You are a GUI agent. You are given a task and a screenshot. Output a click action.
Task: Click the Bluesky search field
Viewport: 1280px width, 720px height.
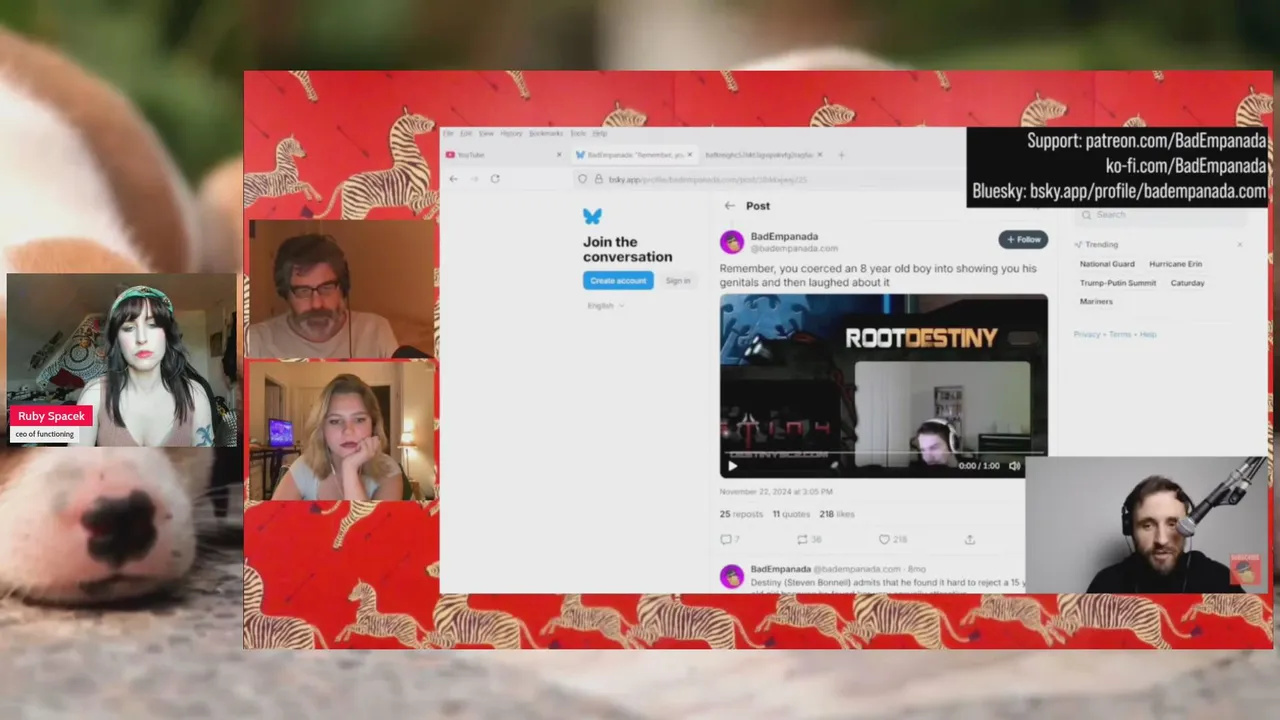tap(1161, 215)
